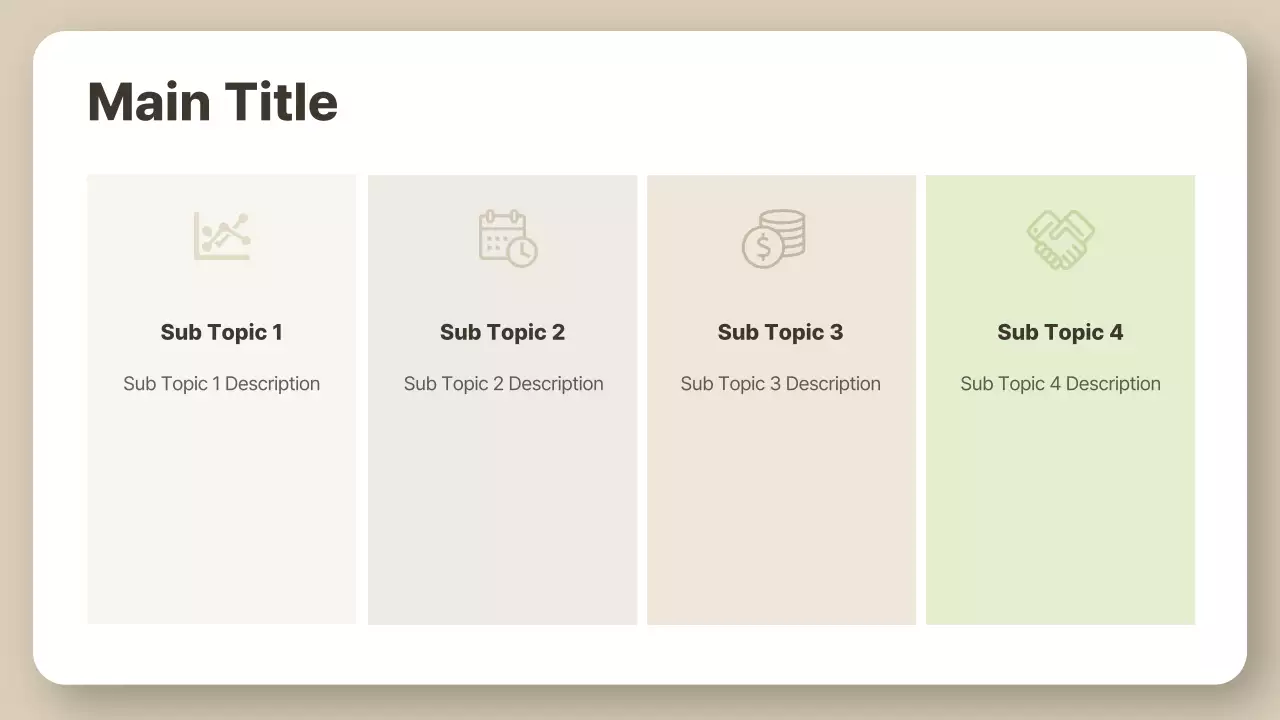Select the handshake icon in the green card
1280x720 pixels.
tap(1060, 239)
